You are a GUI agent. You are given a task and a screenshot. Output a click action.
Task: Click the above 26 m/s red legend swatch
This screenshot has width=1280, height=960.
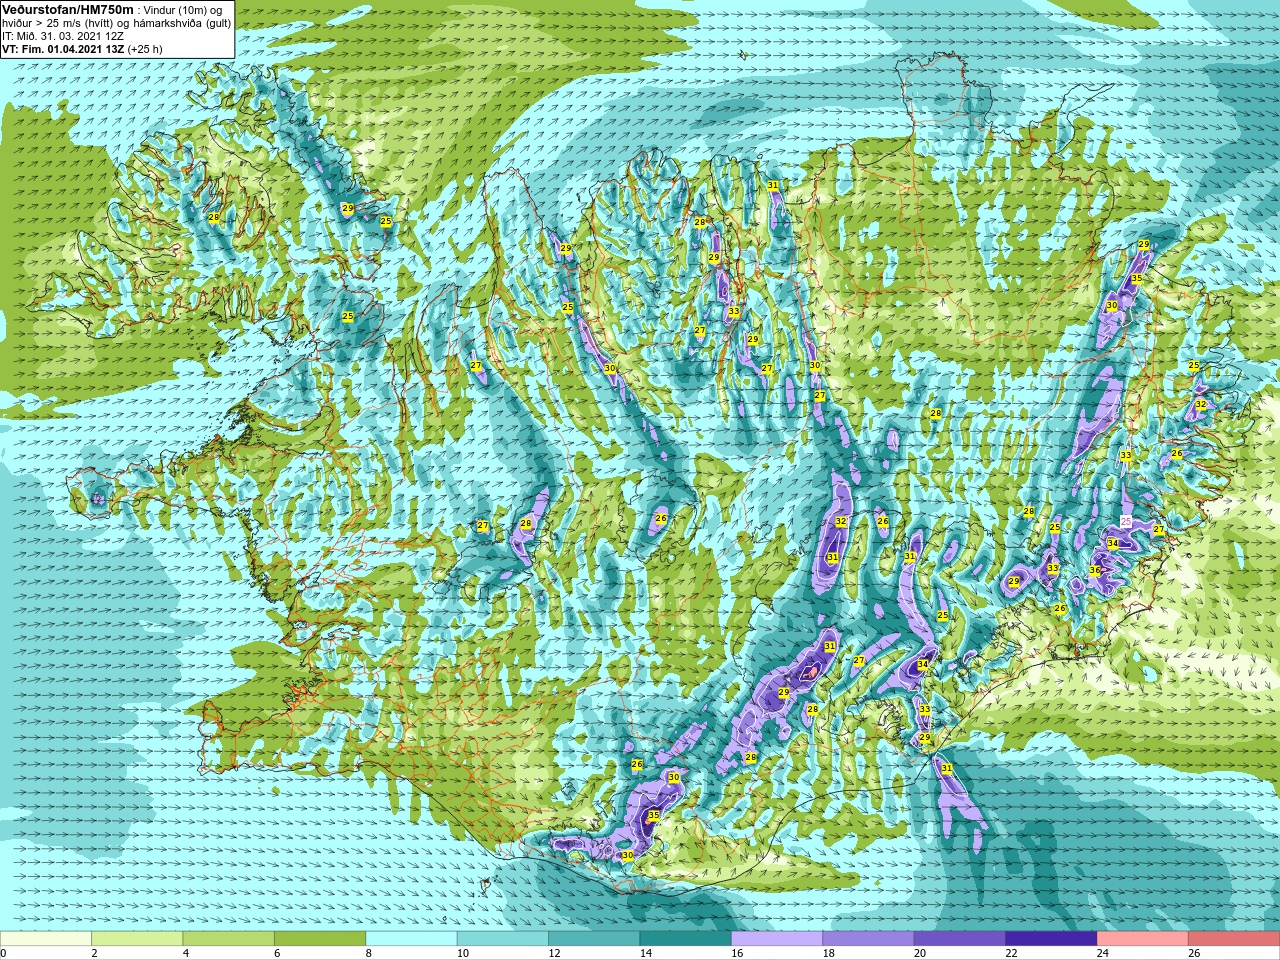pos(1234,938)
